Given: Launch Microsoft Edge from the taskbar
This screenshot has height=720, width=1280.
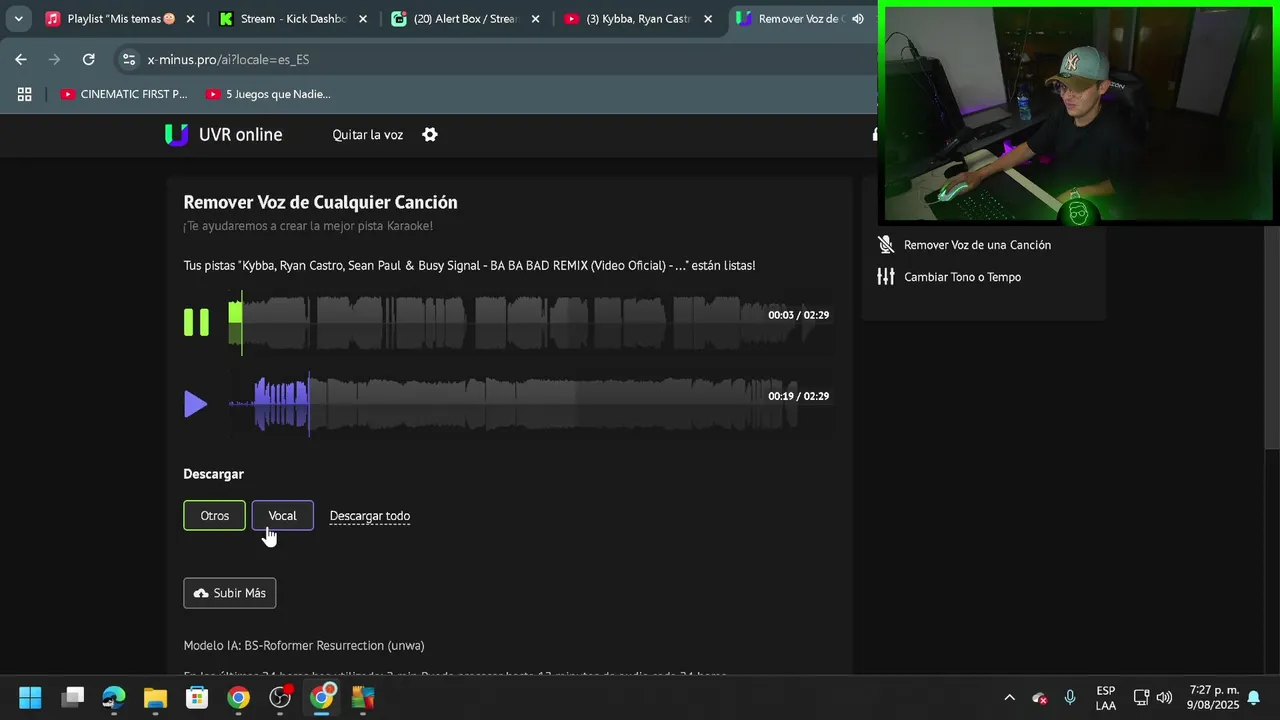Looking at the screenshot, I should [x=114, y=697].
